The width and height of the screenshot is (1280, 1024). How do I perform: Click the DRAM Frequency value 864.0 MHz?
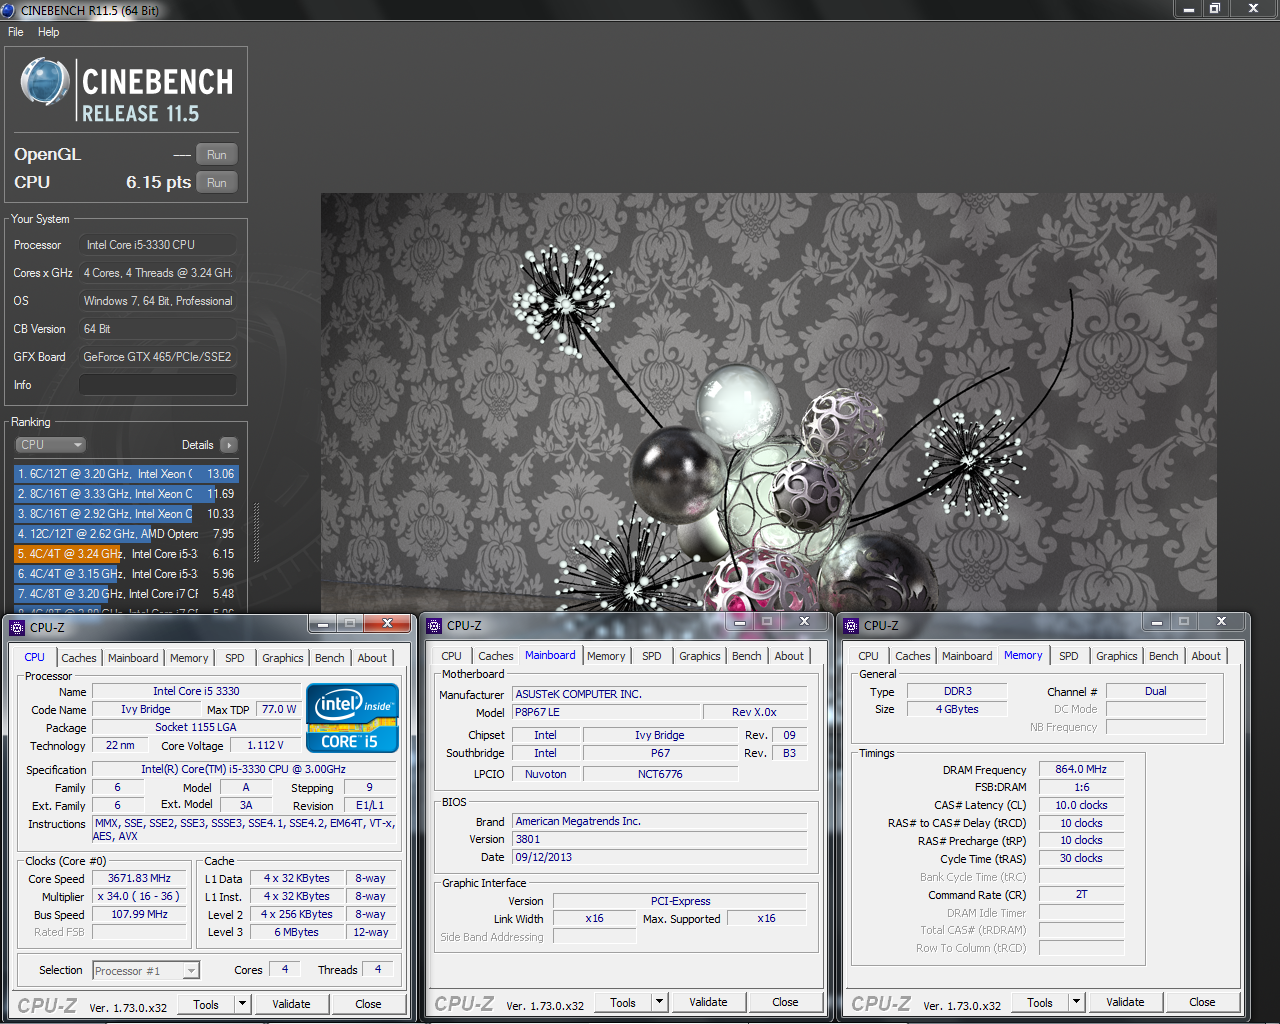tap(1081, 770)
